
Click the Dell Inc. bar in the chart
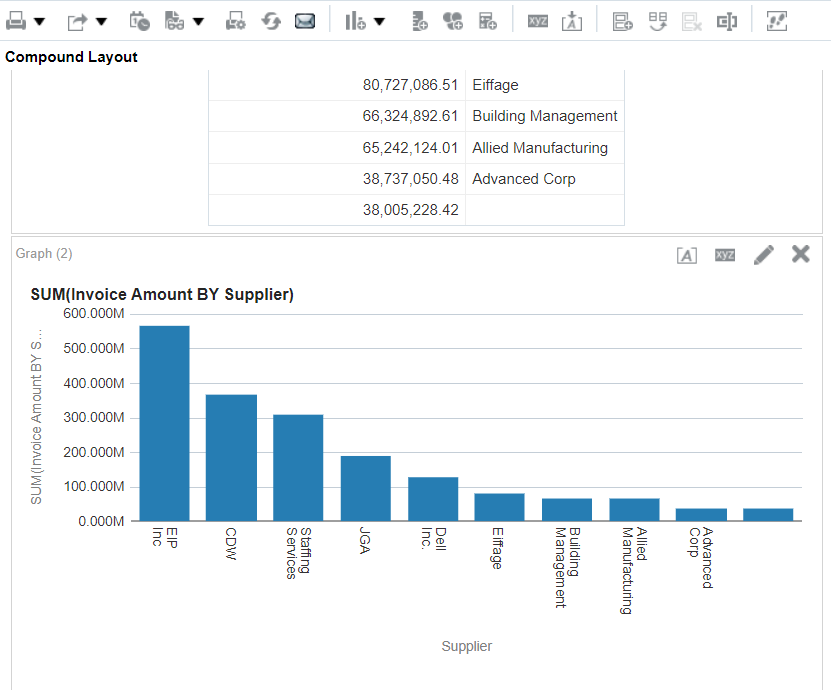(433, 499)
